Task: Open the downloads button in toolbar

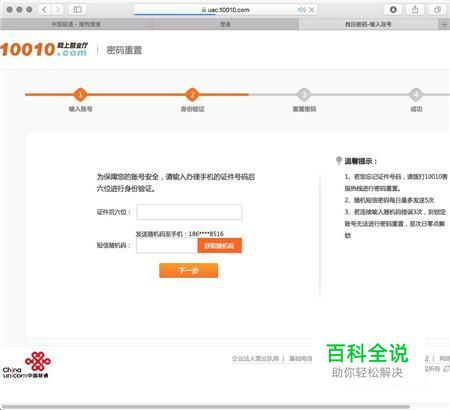Action: [x=393, y=10]
